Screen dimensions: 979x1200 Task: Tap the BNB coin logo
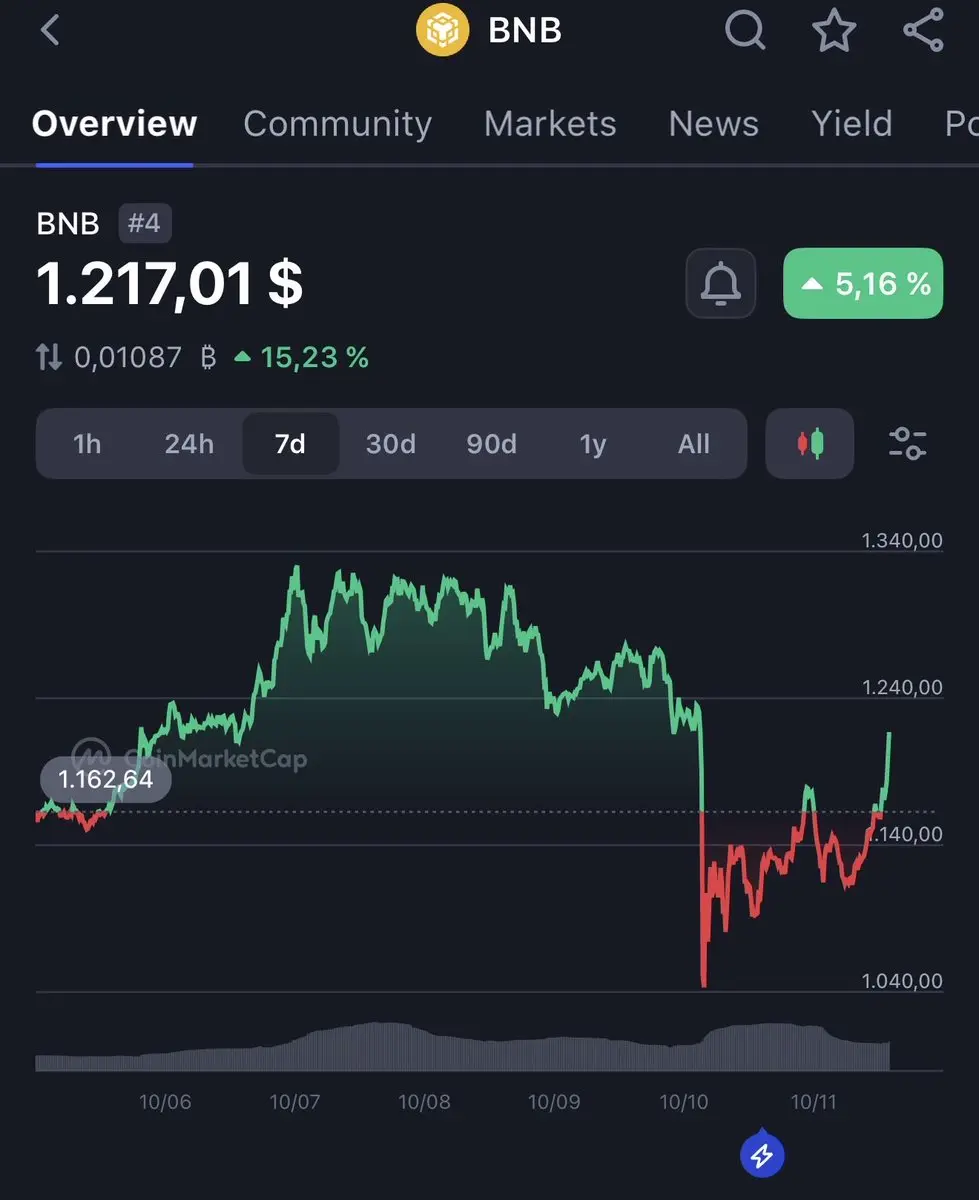[x=443, y=30]
